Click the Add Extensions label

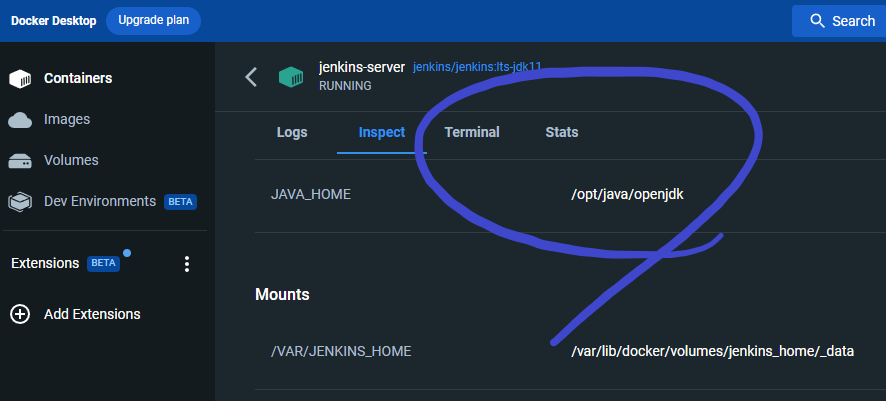pyautogui.click(x=92, y=314)
